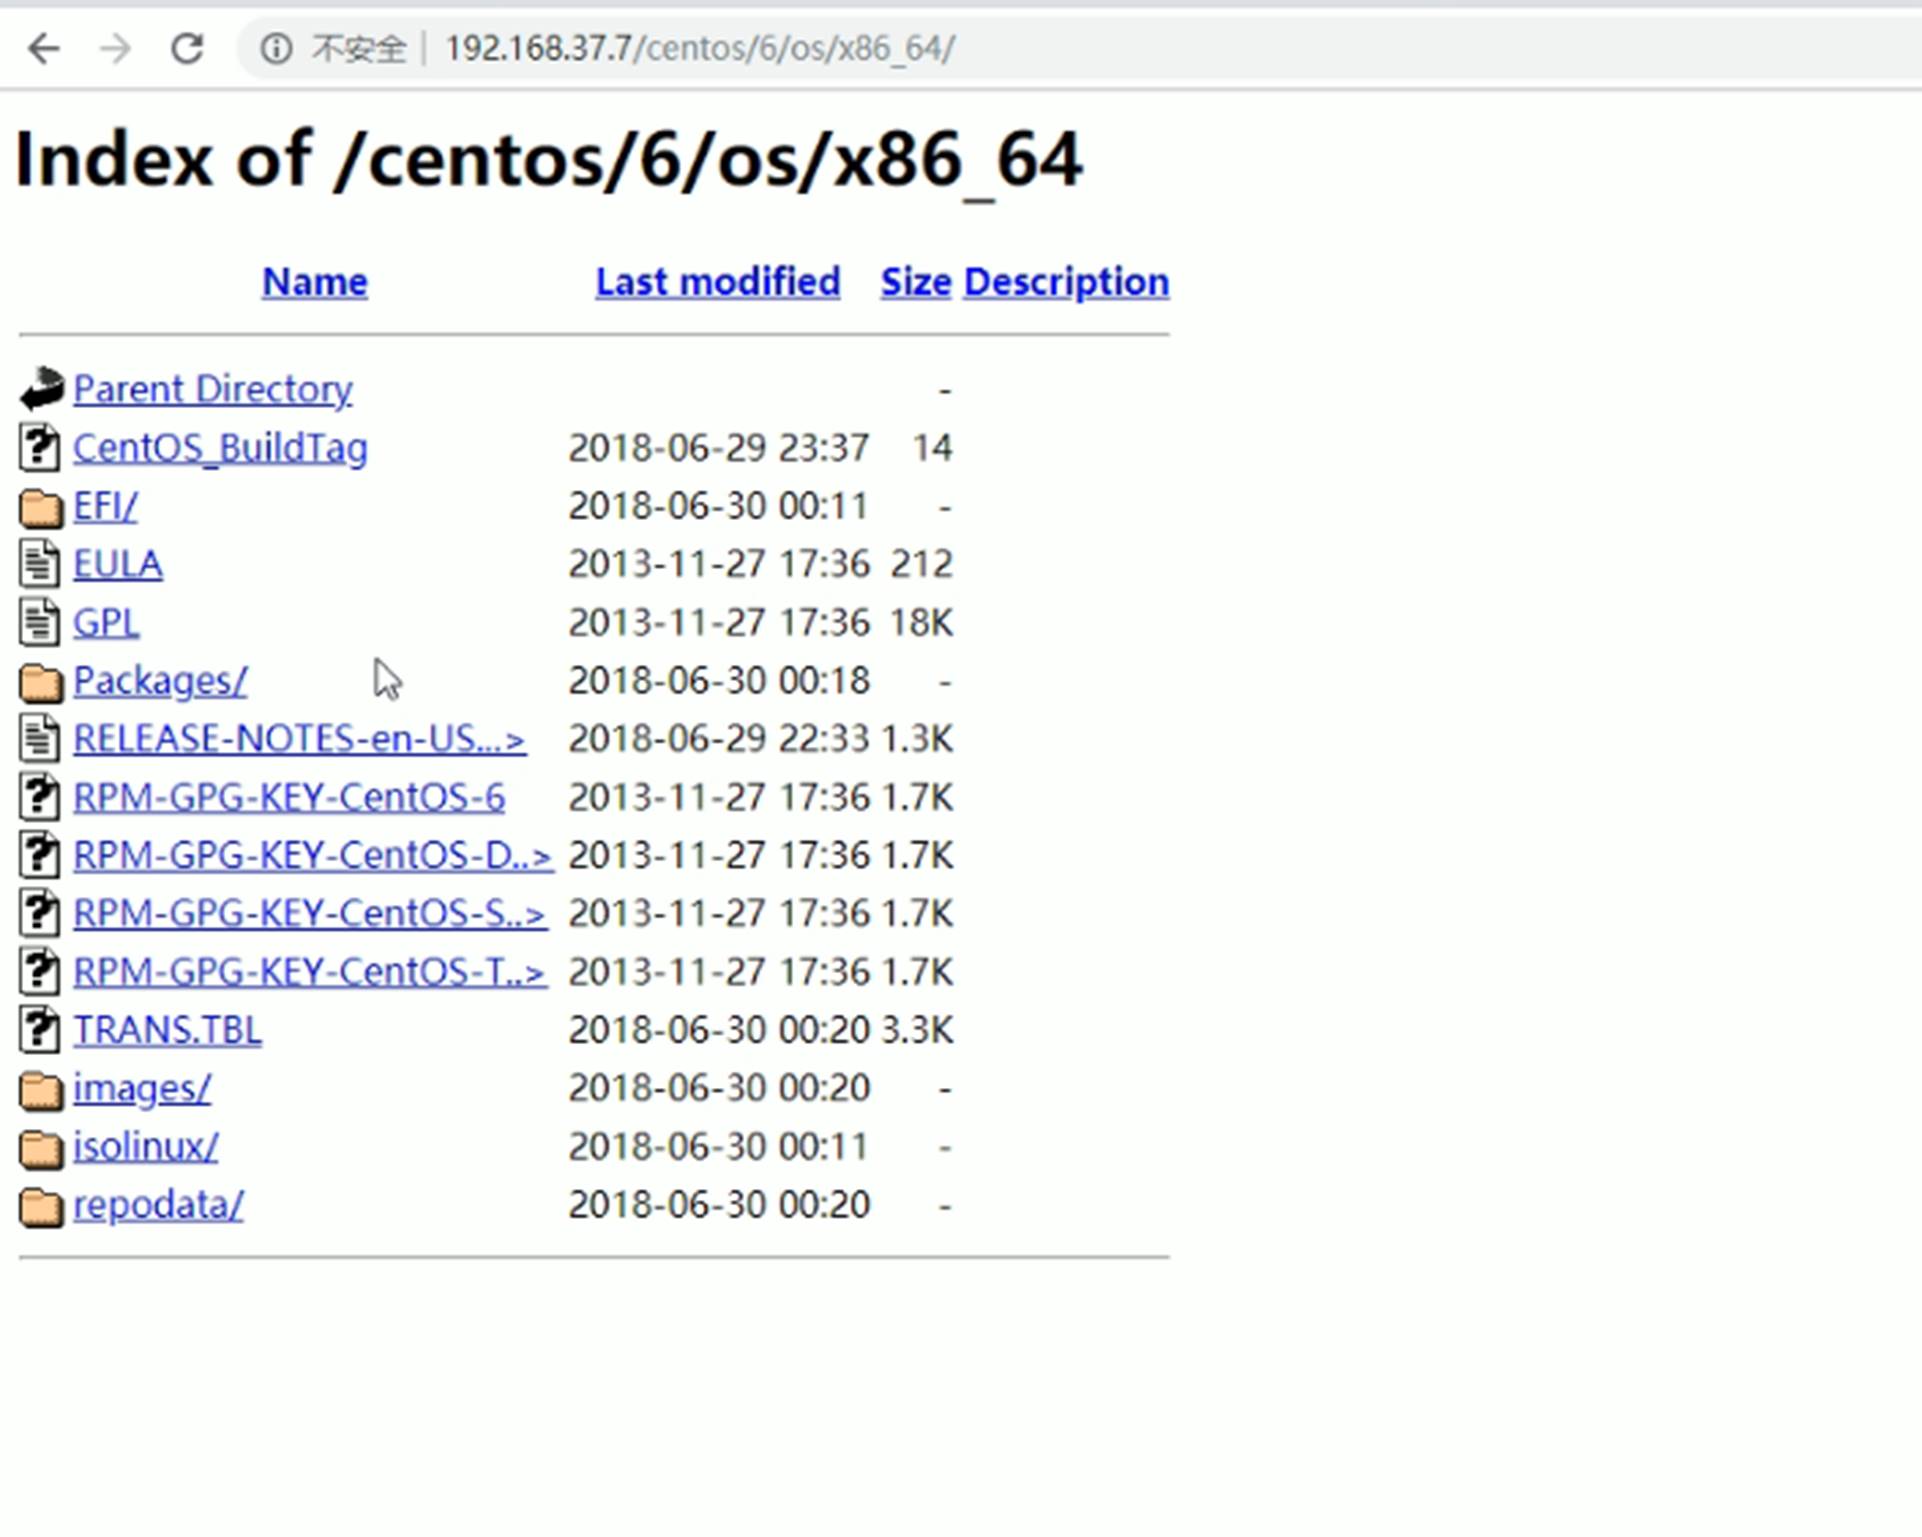
Task: Open the isolinux/ folder link
Action: (145, 1146)
